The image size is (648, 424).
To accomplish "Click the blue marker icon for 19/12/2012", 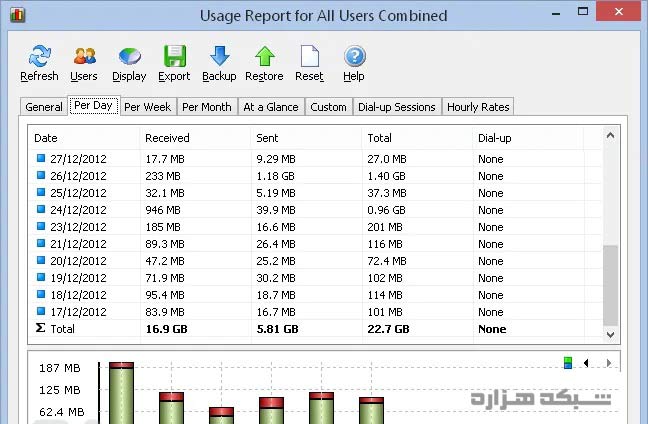I will 40,277.
